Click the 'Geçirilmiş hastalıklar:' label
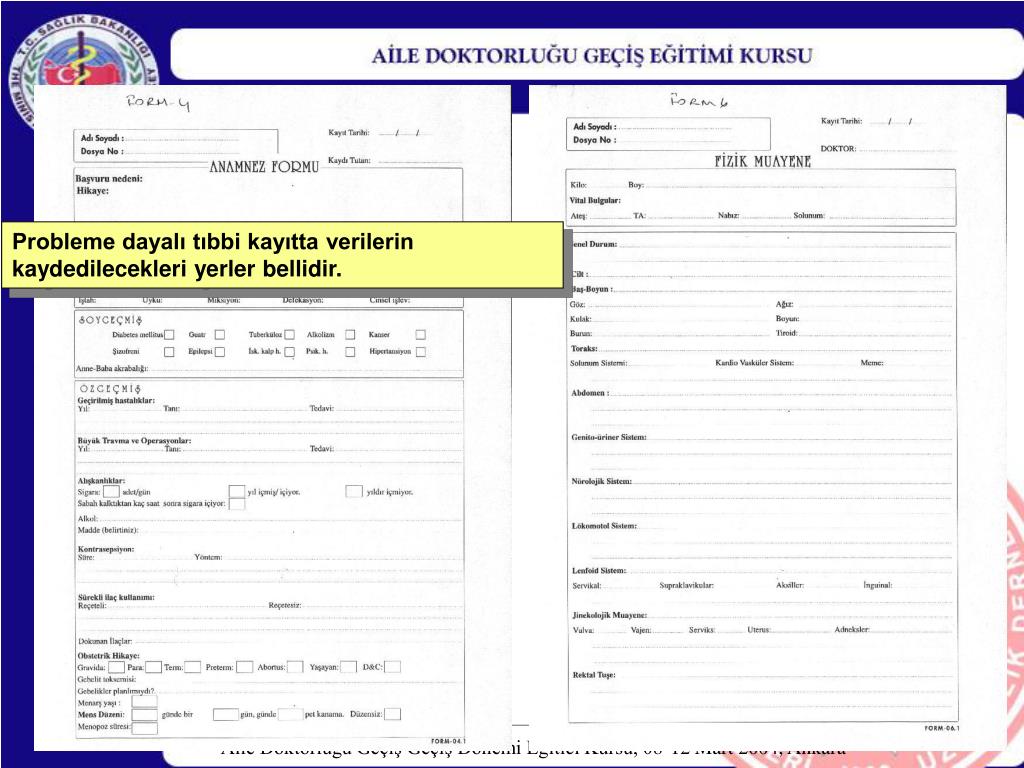 point(116,400)
